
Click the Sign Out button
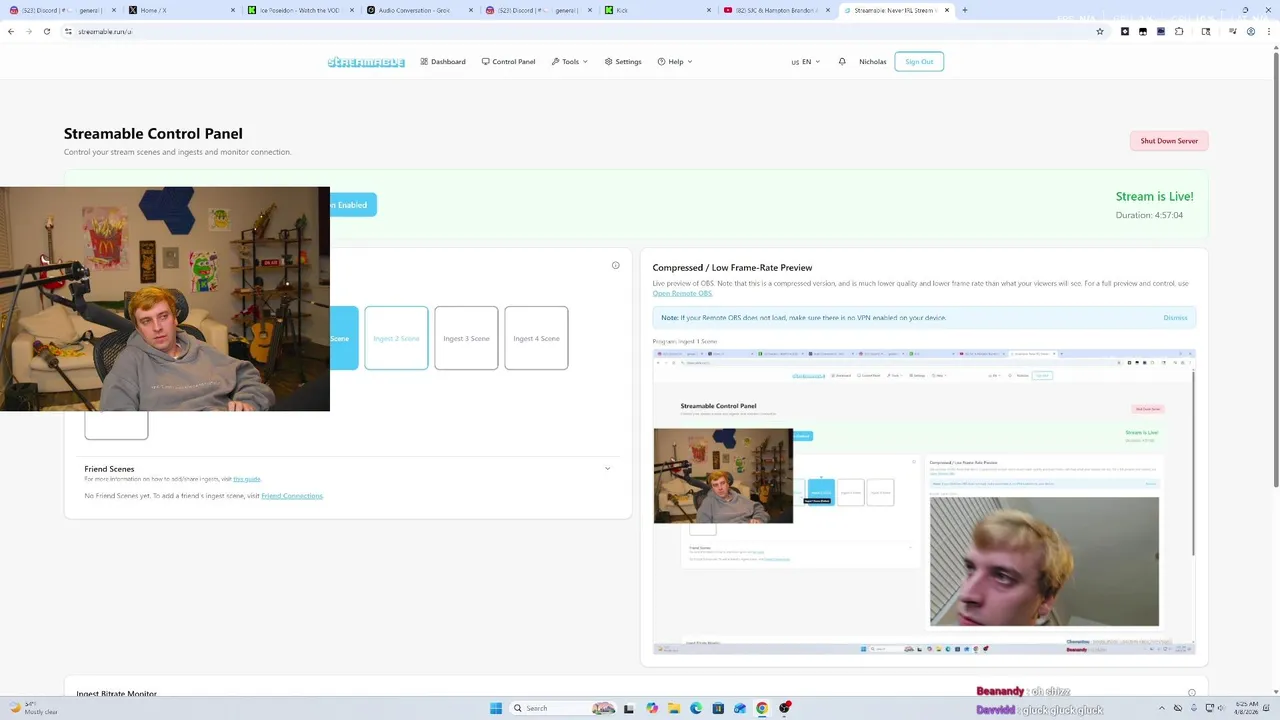tap(919, 62)
